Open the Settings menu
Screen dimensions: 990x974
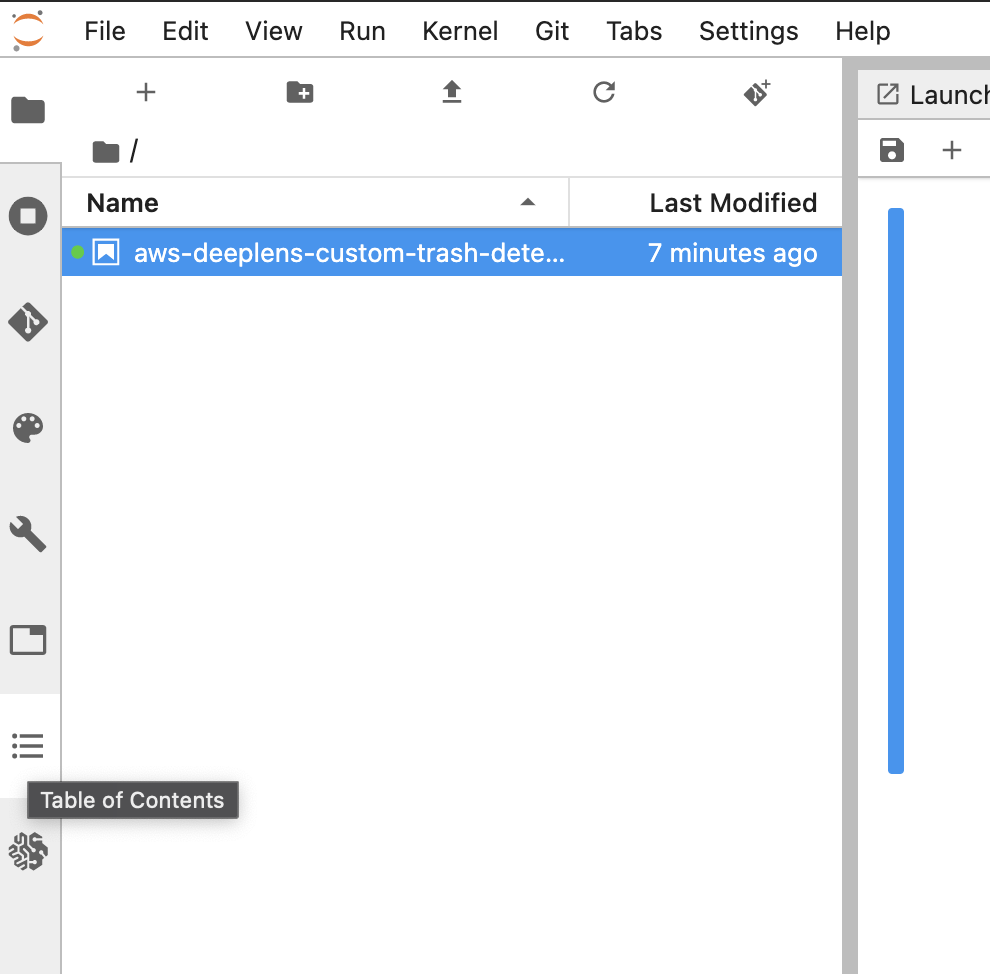coord(749,31)
